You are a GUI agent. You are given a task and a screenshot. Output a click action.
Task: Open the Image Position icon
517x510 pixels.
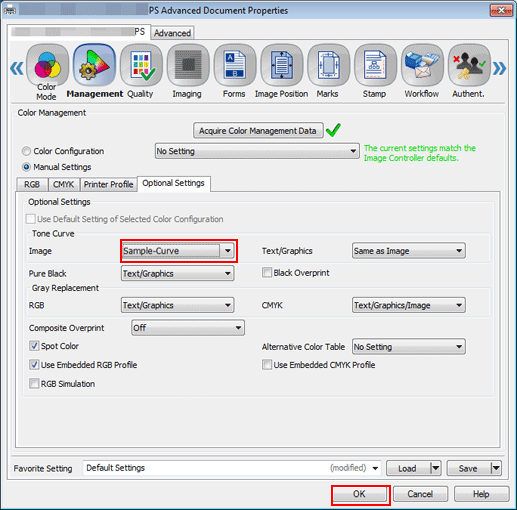[x=282, y=65]
